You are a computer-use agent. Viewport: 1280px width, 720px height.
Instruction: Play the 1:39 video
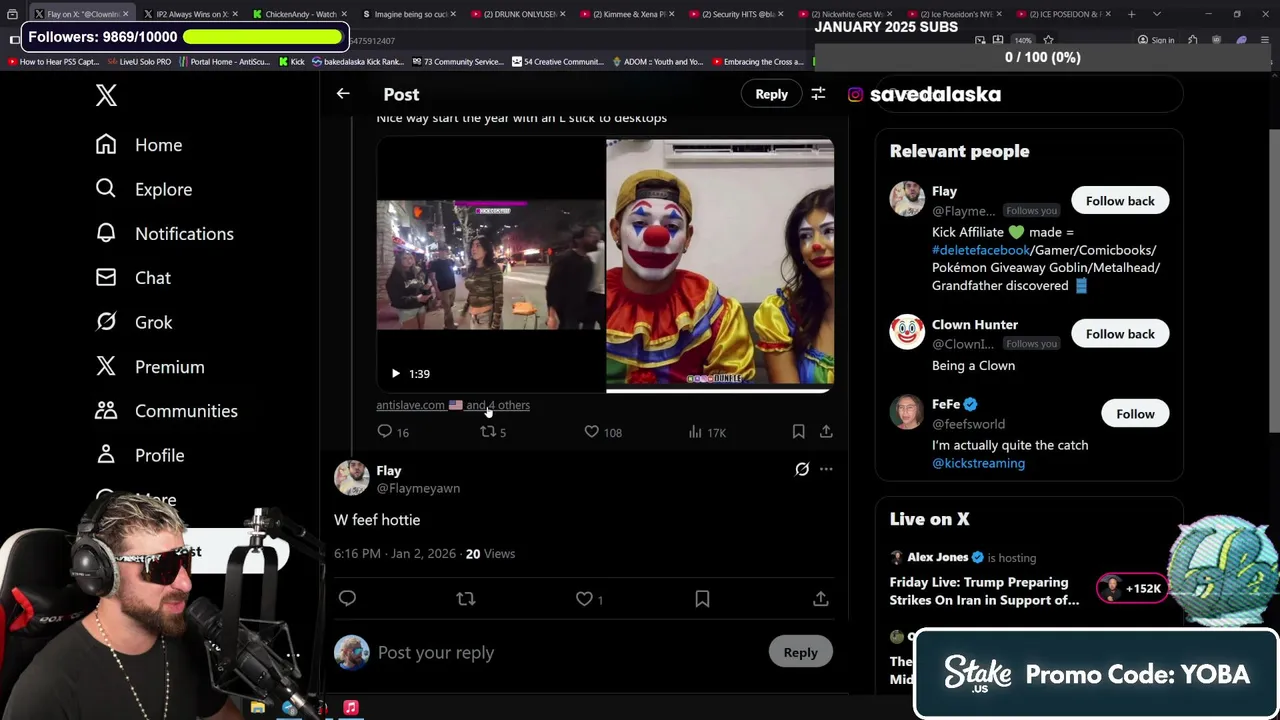[x=396, y=374]
